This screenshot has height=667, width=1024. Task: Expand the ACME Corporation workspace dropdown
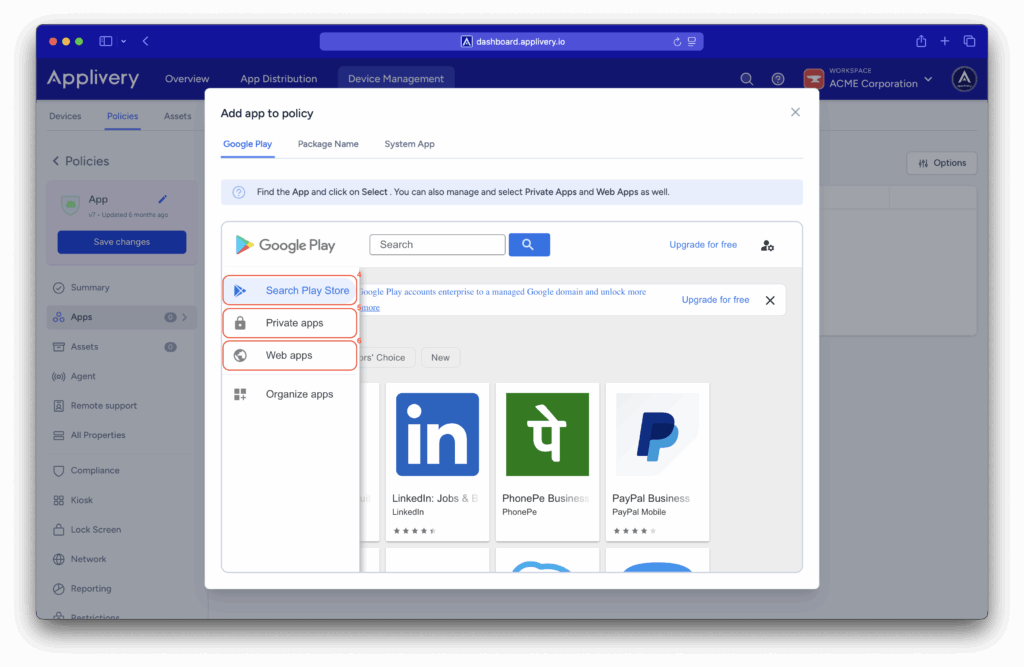[x=928, y=79]
